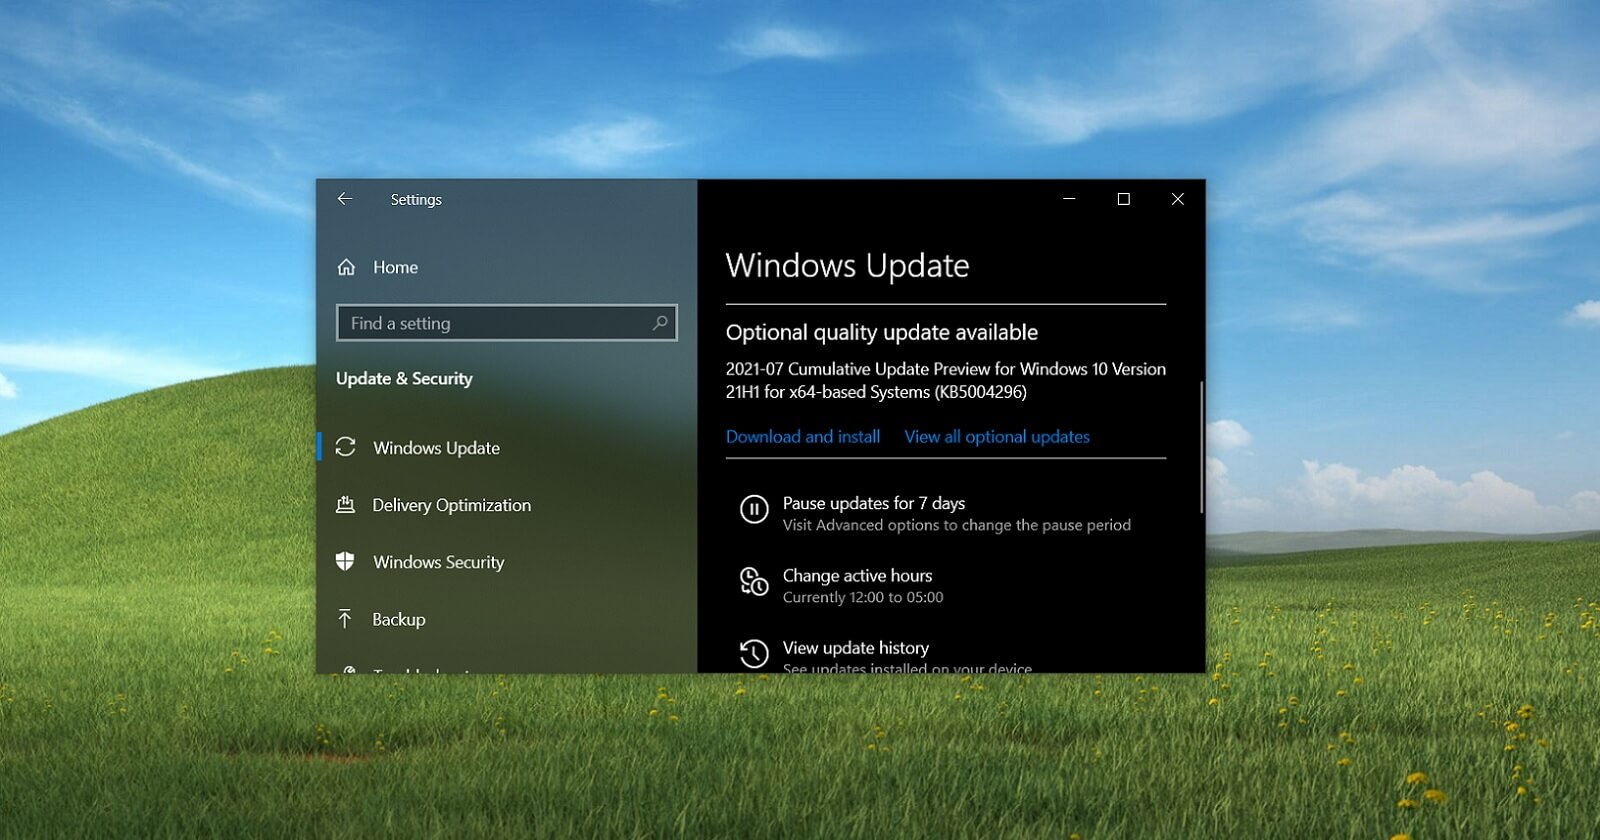1600x840 pixels.
Task: Click the Windows Update vertical scrollbar
Action: click(1201, 447)
